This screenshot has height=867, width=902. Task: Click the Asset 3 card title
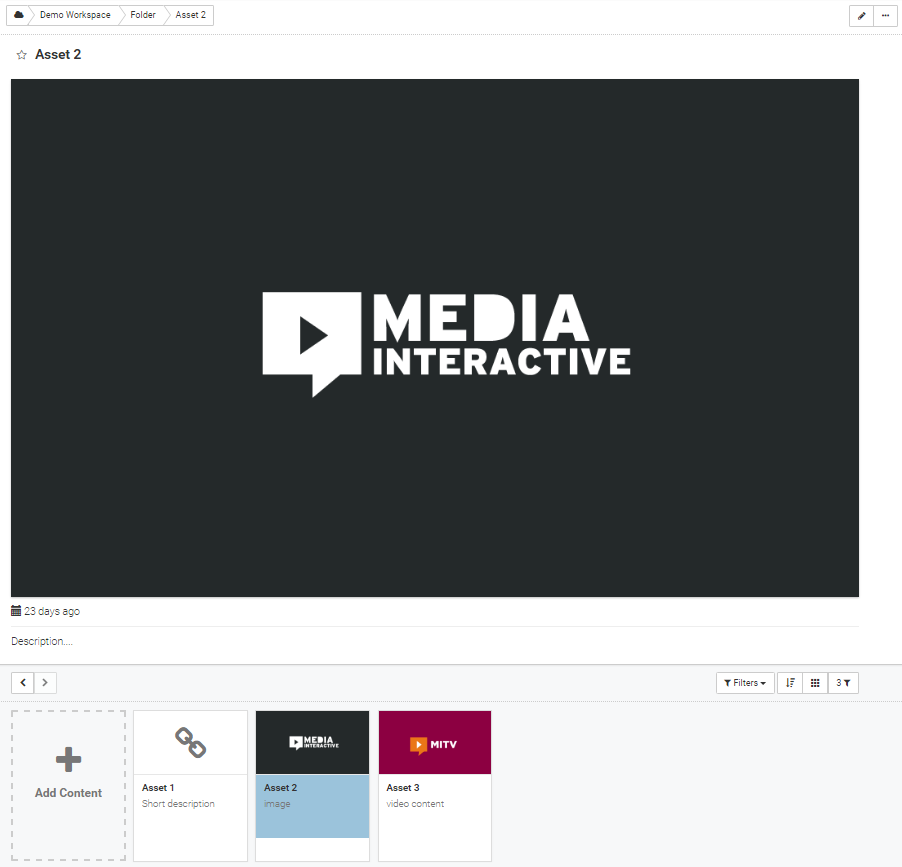coord(403,788)
